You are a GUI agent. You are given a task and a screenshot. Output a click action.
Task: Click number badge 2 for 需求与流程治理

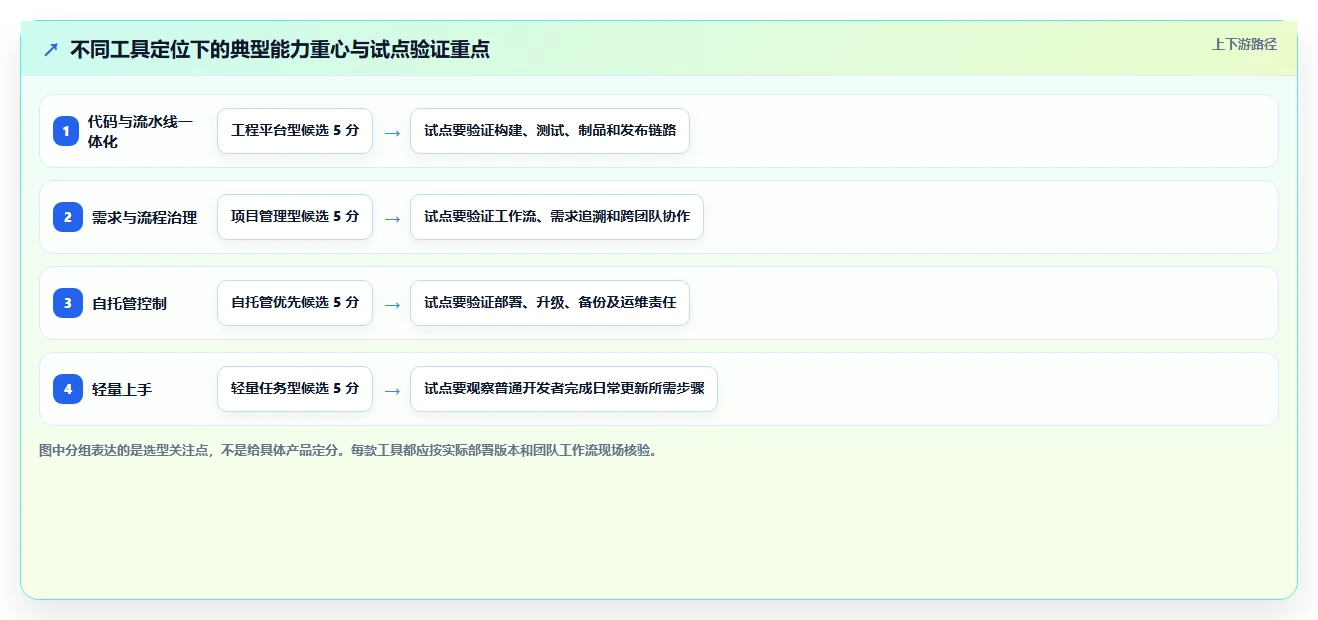67,217
